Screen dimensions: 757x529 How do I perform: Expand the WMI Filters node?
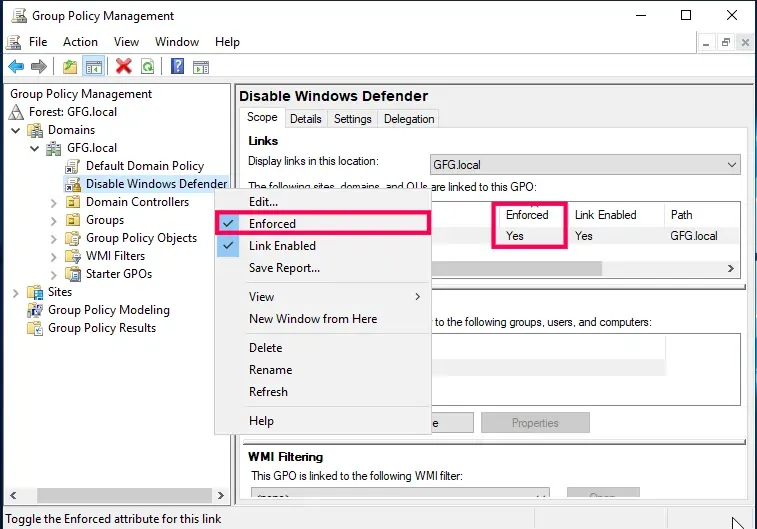(x=54, y=257)
